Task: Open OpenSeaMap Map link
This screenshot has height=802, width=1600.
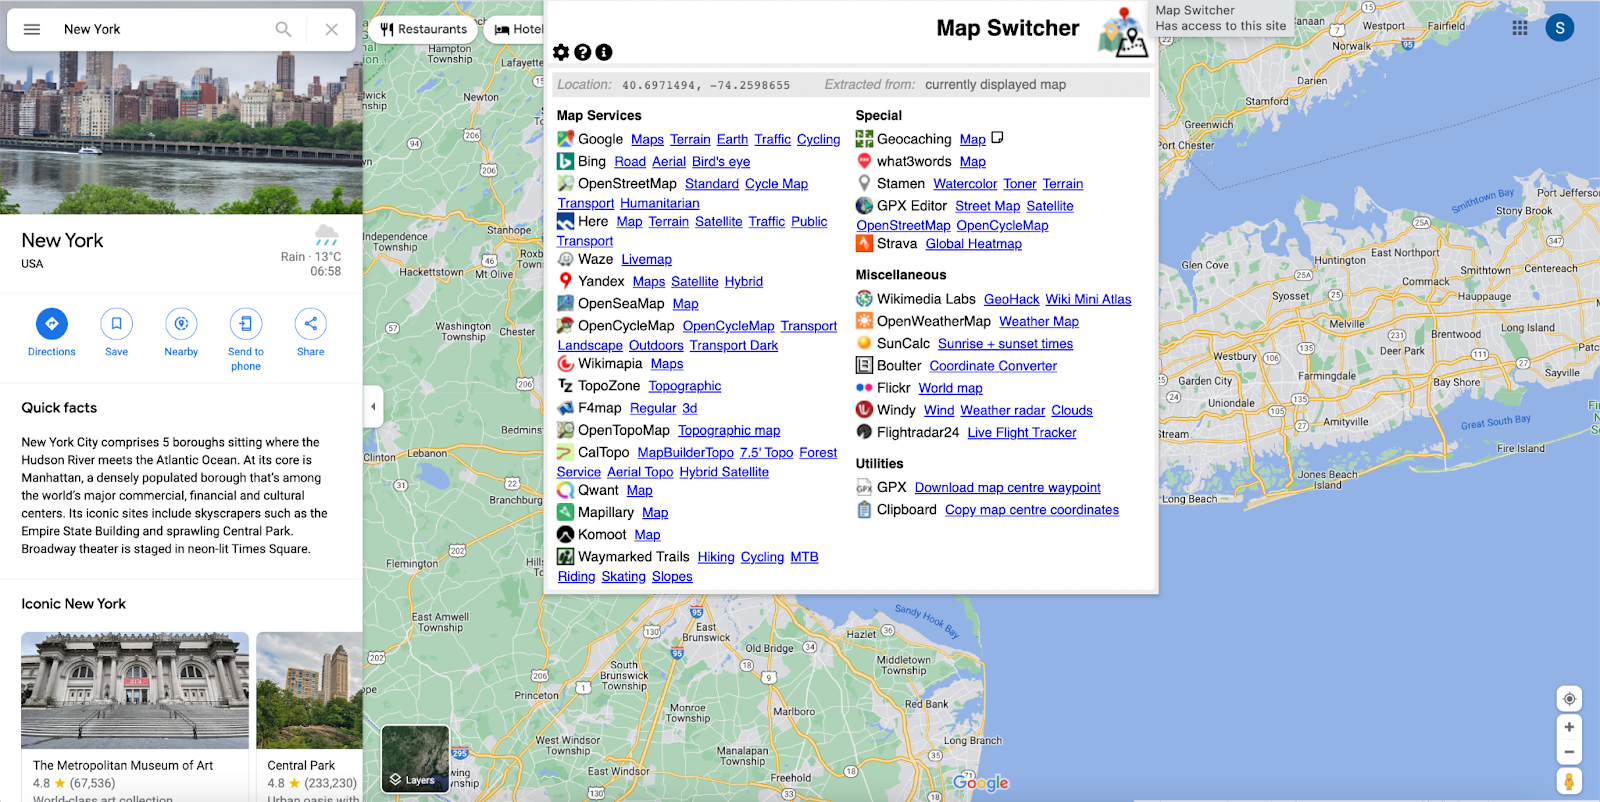Action: (686, 304)
